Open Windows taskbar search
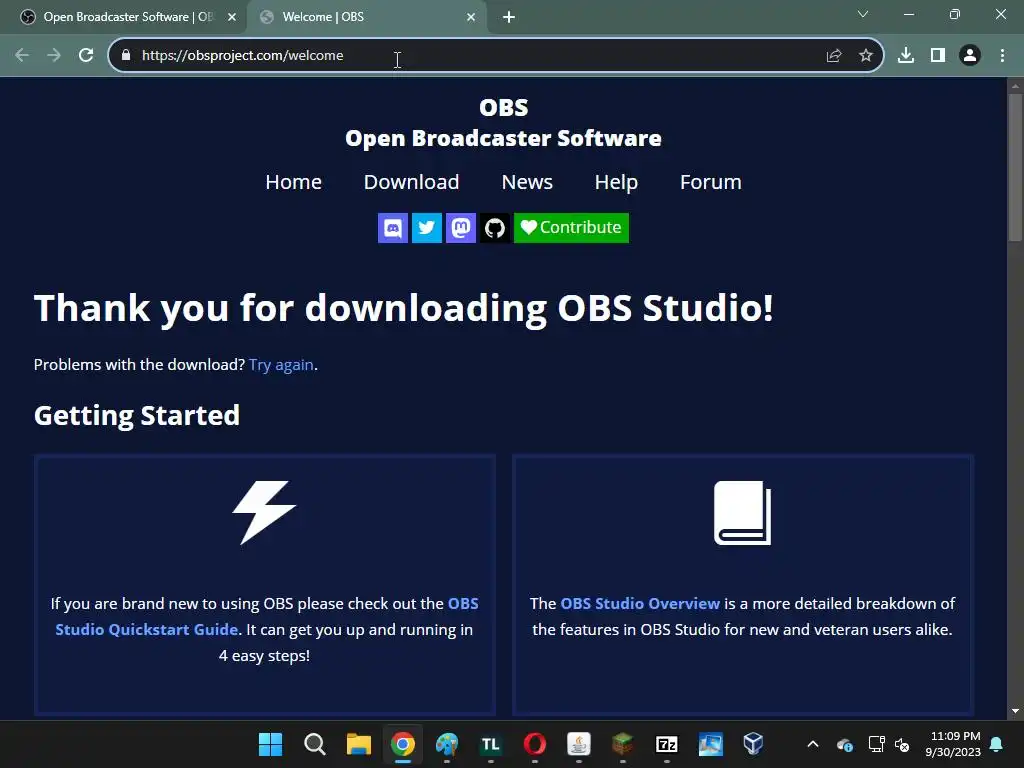This screenshot has width=1024, height=768. [x=315, y=744]
